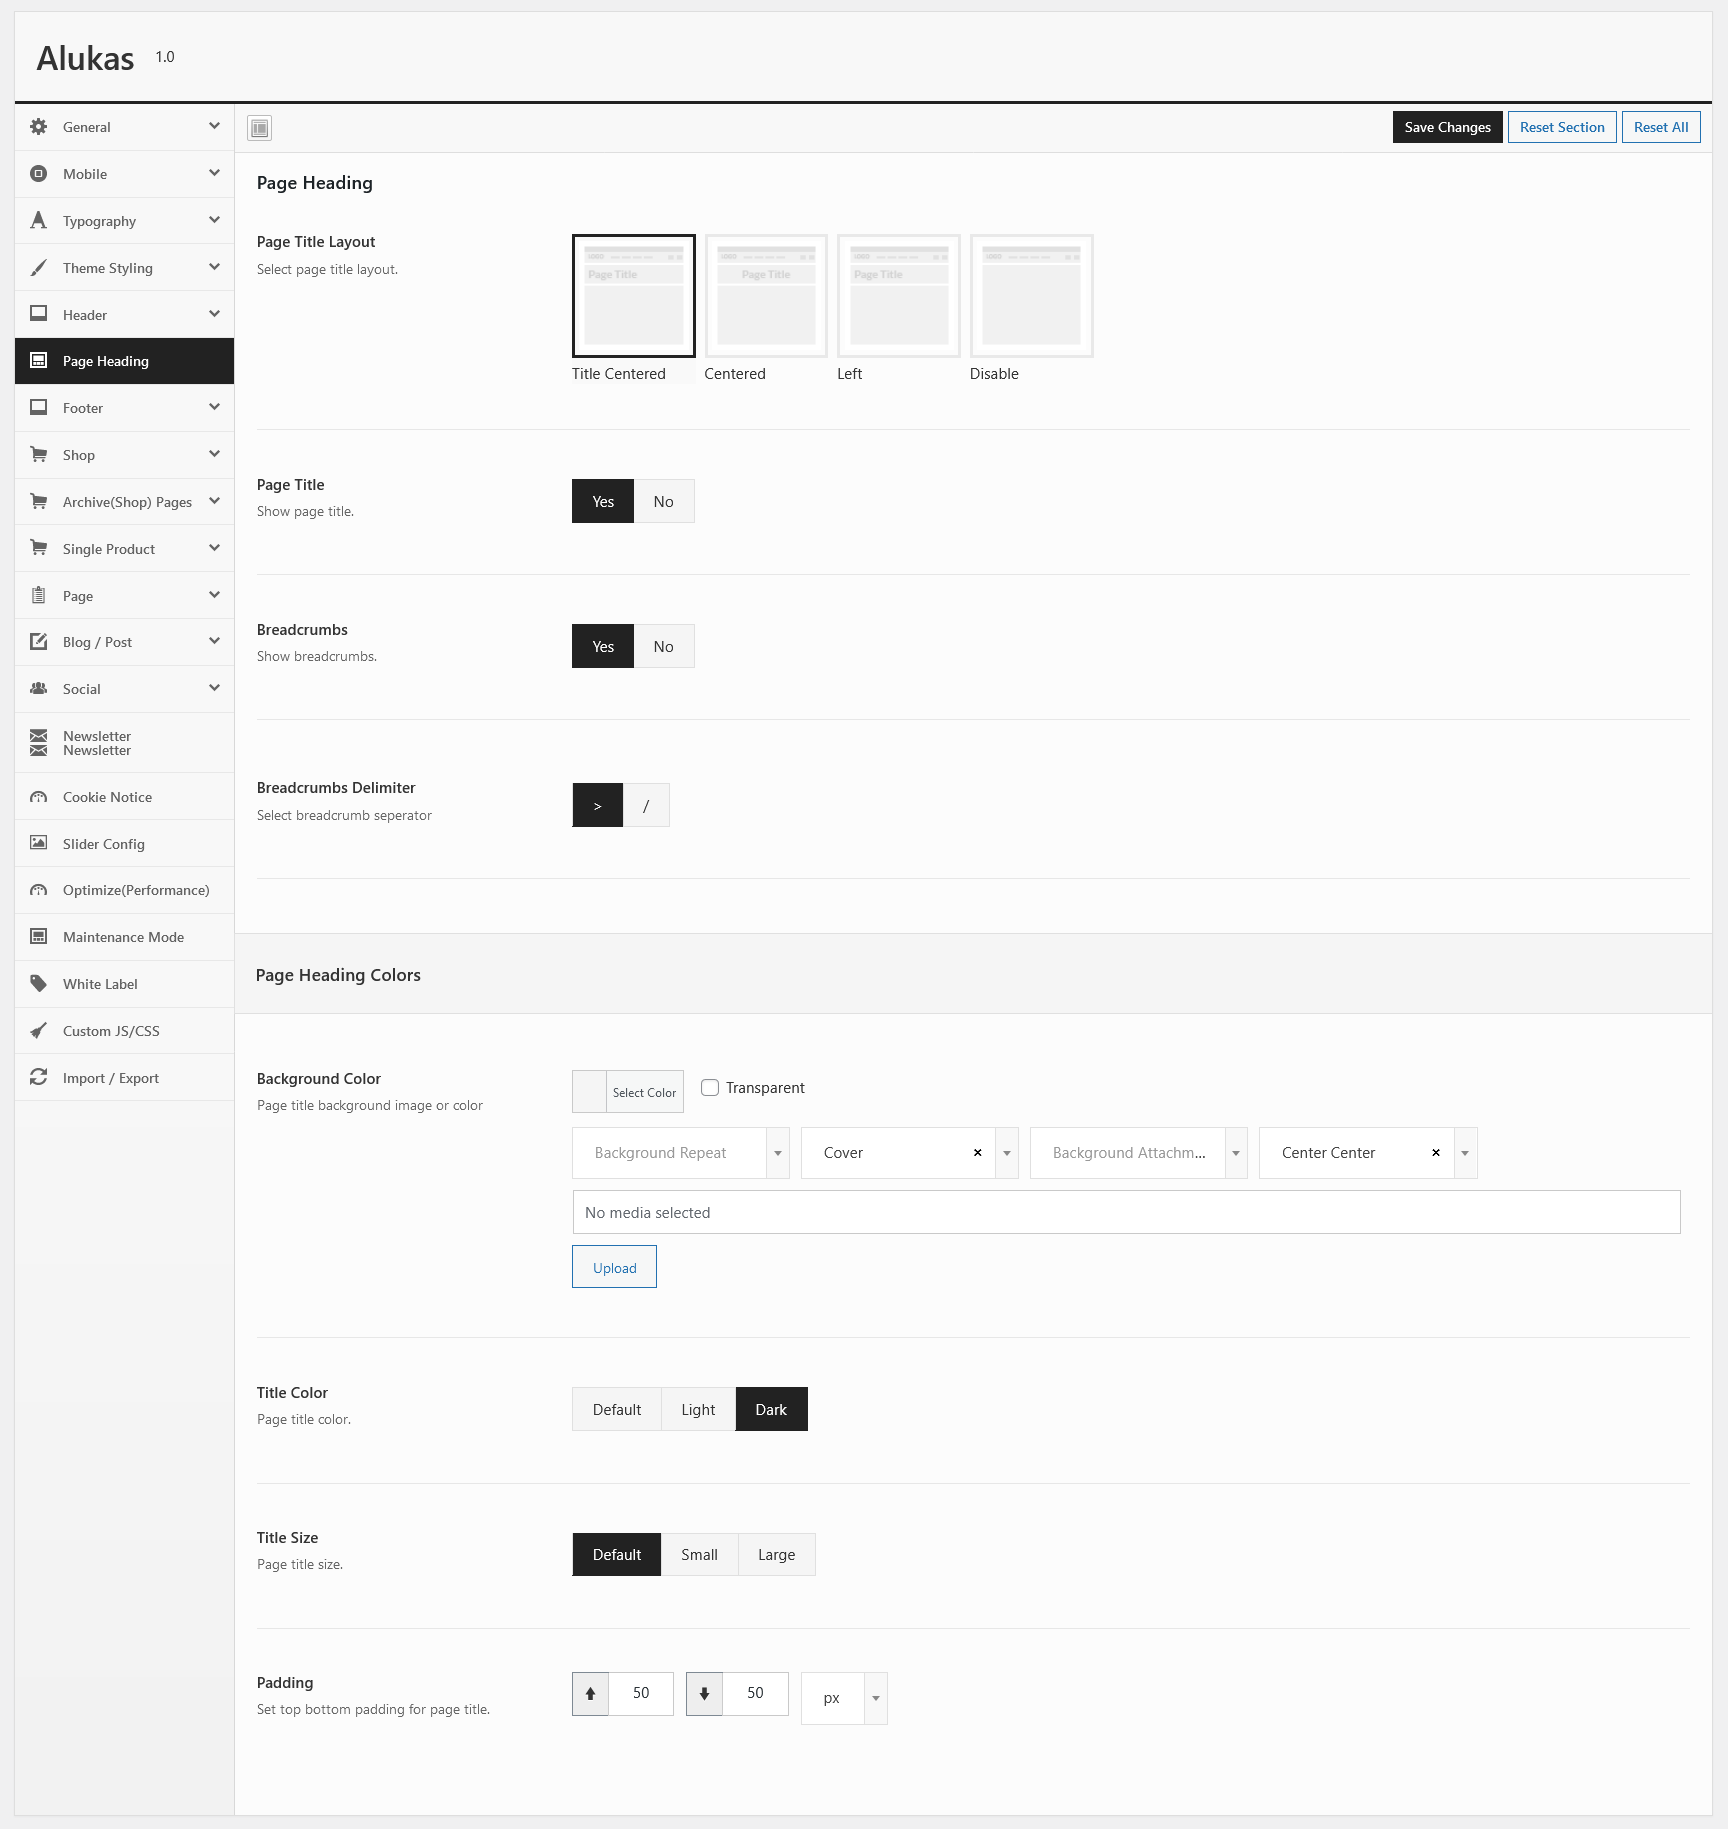Viewport: 1728px width, 1829px height.
Task: Click the White Label tag icon
Action: click(39, 984)
